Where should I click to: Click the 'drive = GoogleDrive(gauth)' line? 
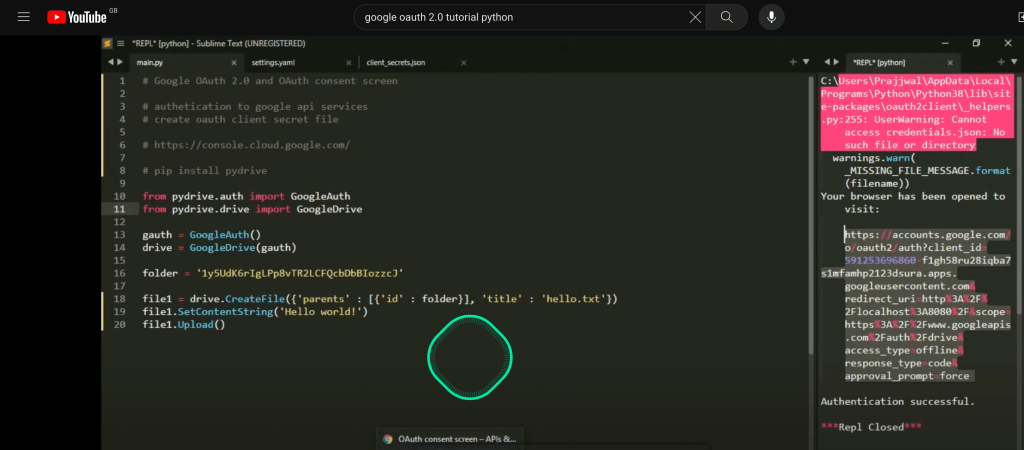click(219, 248)
